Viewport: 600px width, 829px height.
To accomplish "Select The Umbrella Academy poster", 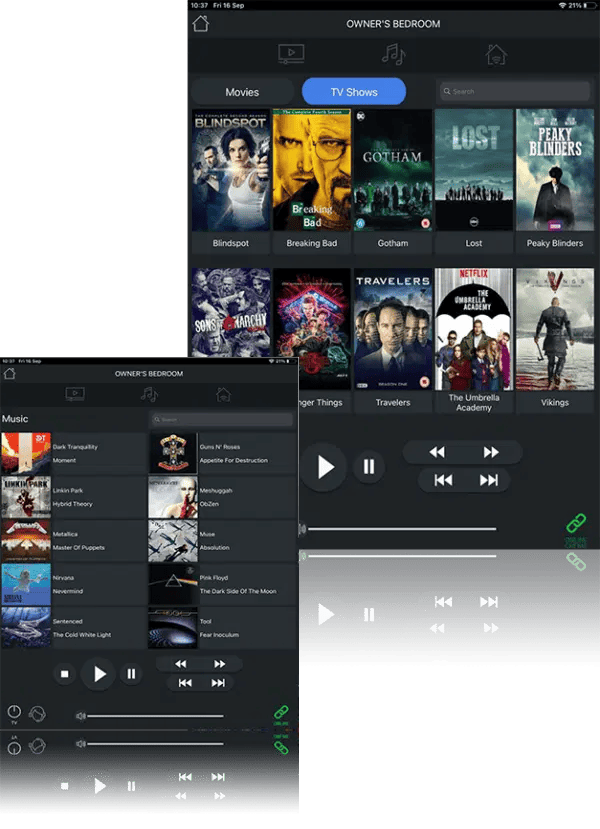I will tap(474, 329).
